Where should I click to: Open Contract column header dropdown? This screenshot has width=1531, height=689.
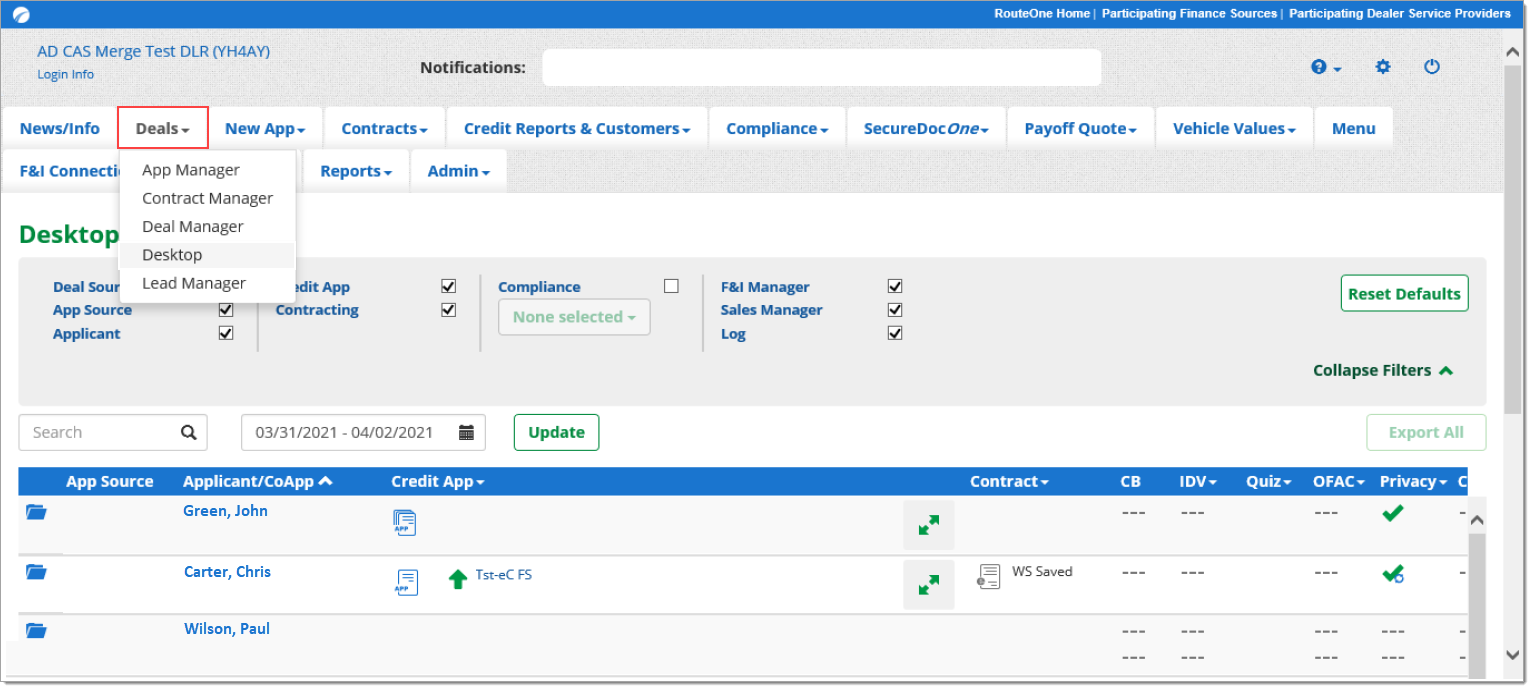[1009, 481]
